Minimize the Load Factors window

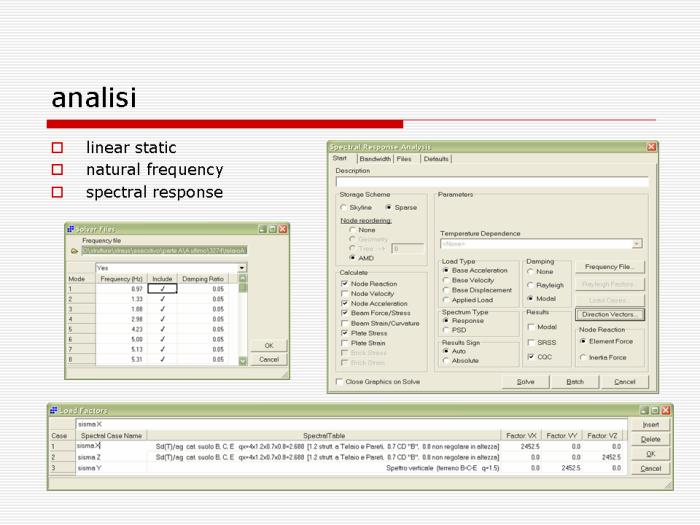coord(643,410)
